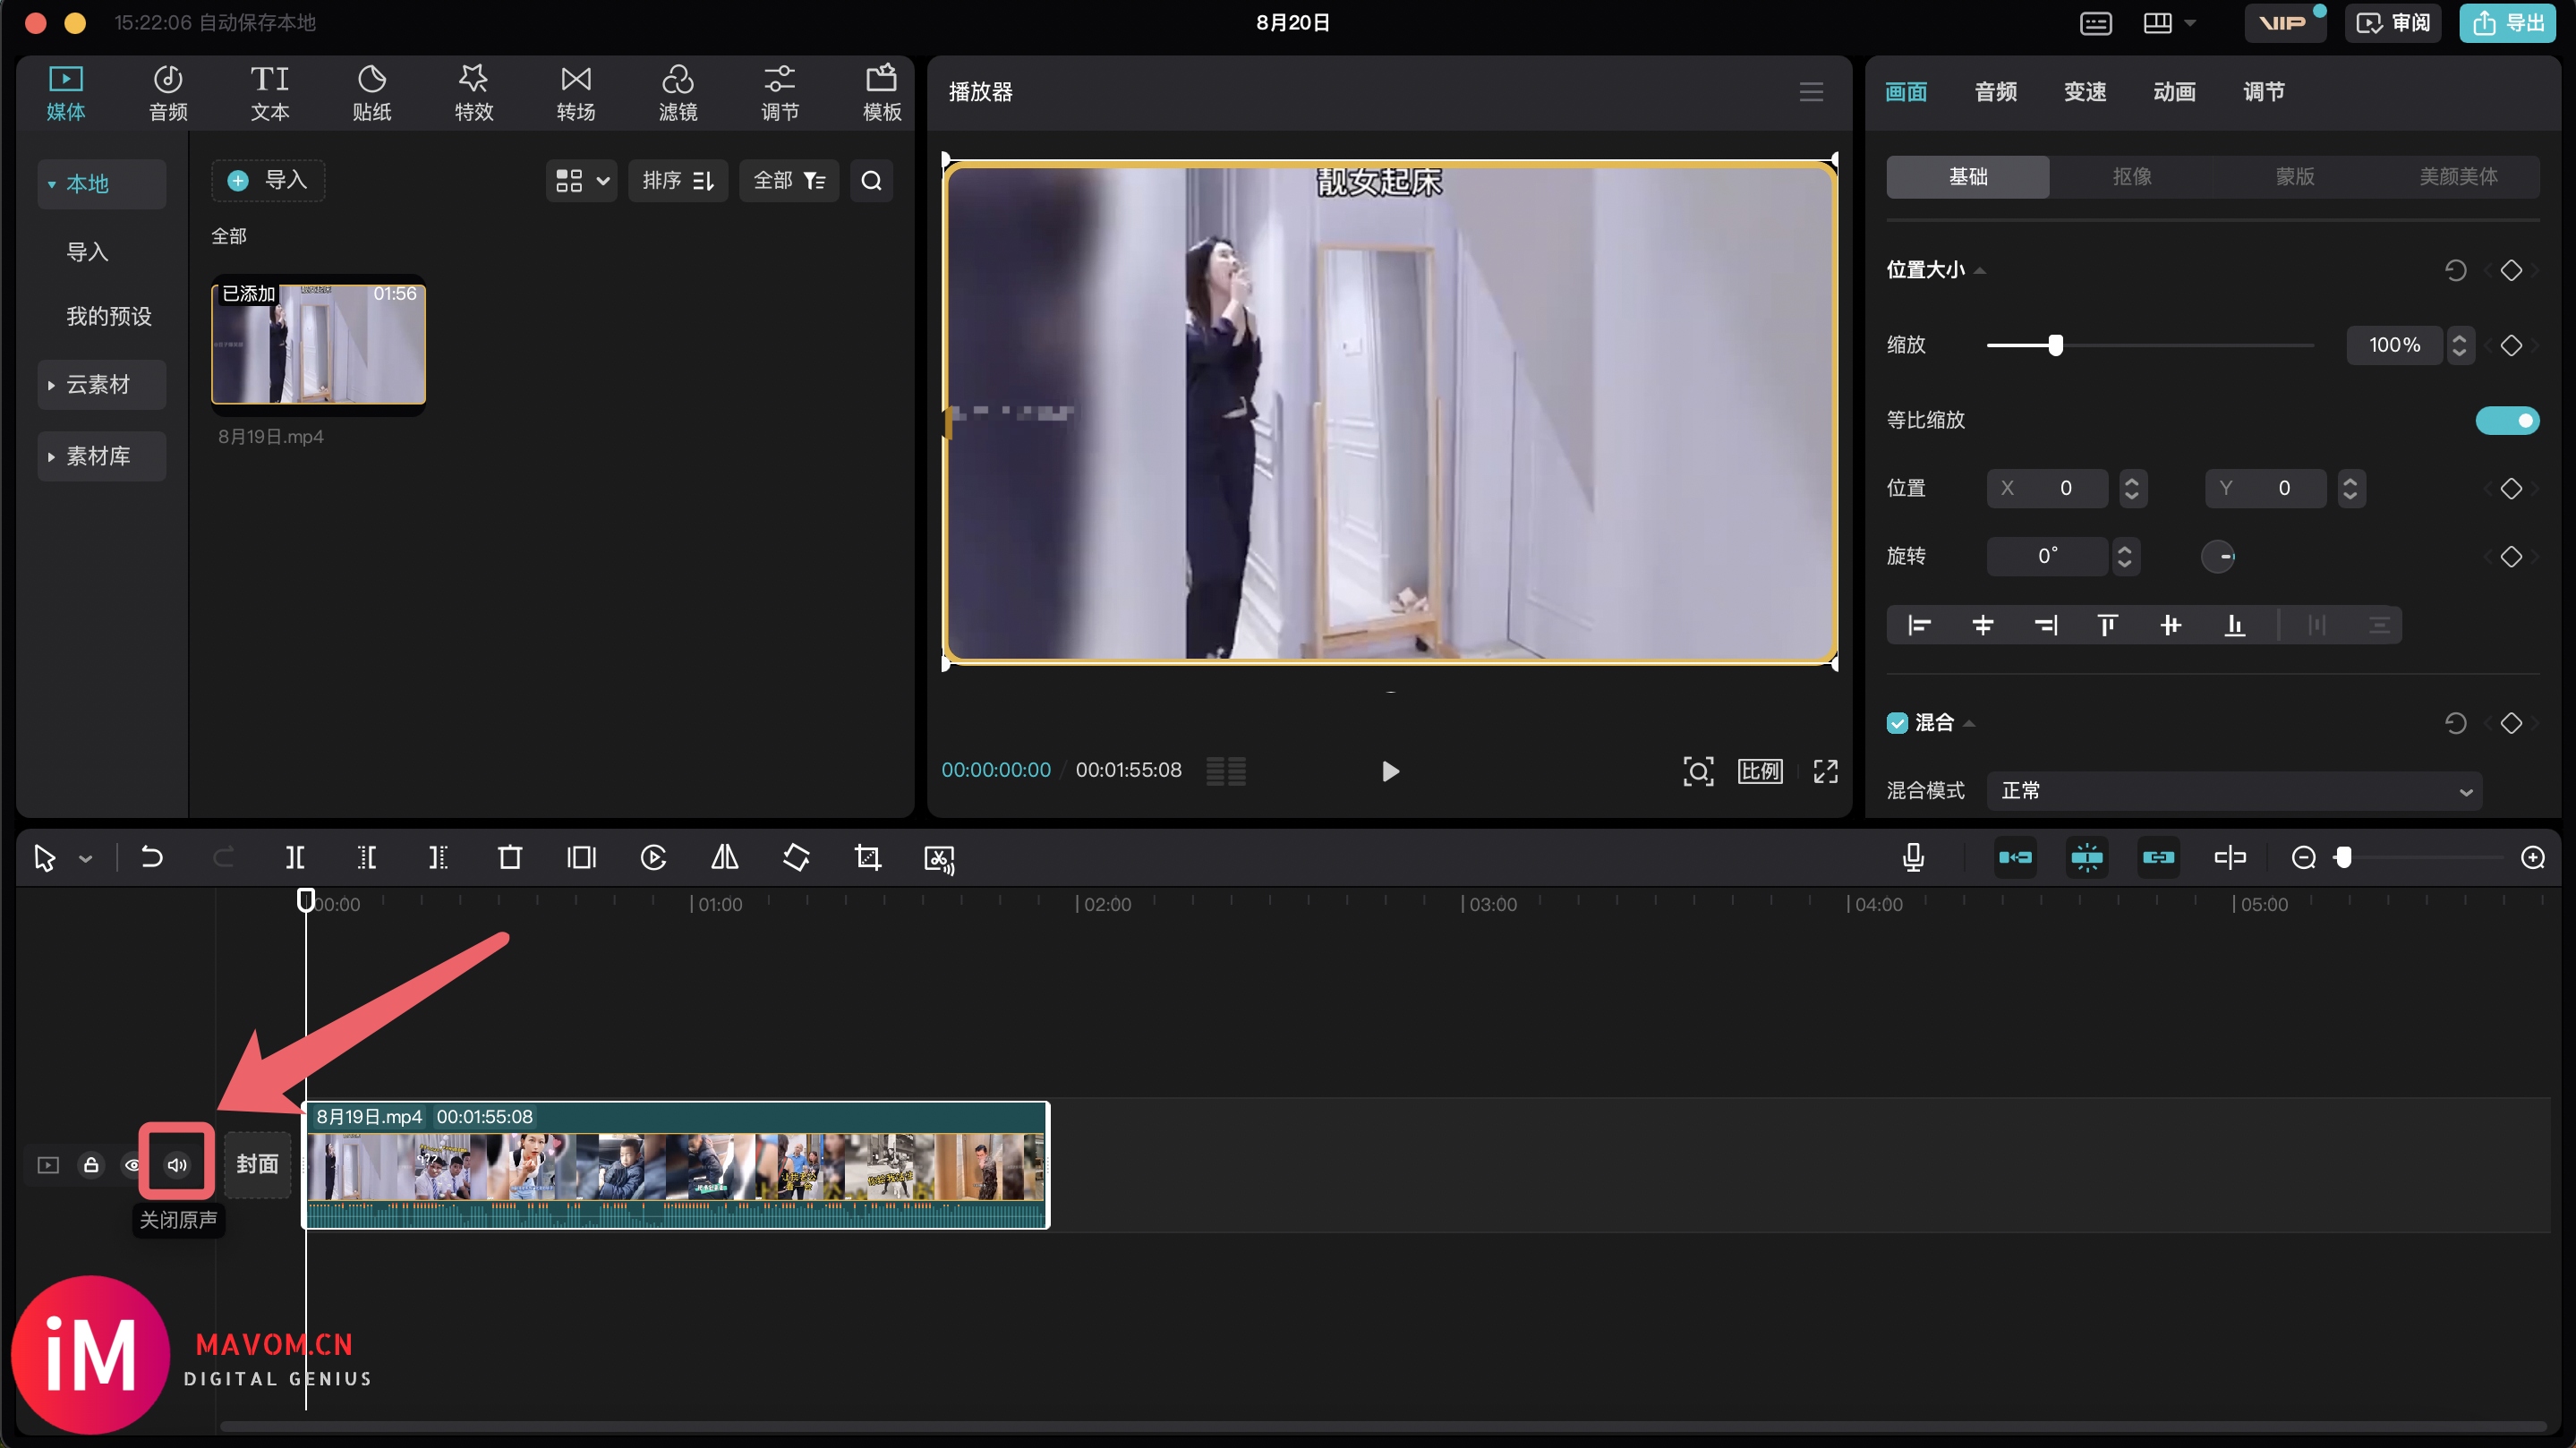Open the grid view mode dropdown
The width and height of the screenshot is (2576, 1448).
581,180
